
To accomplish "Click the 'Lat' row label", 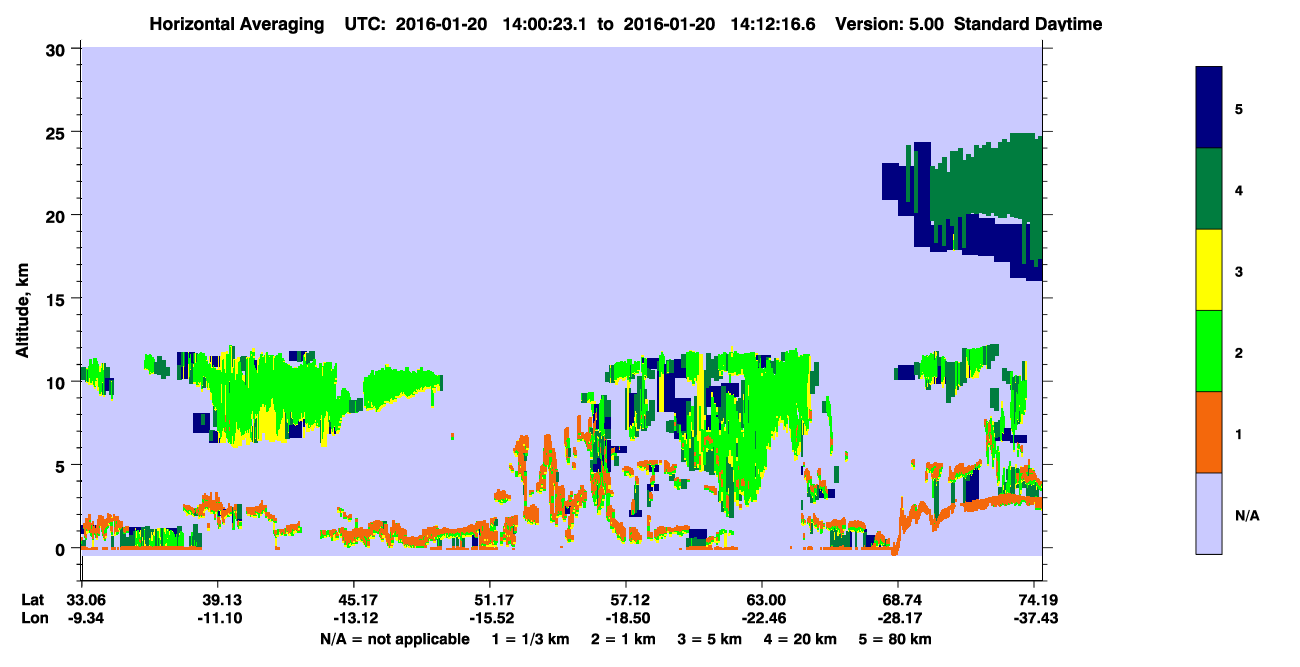I will 34,600.
